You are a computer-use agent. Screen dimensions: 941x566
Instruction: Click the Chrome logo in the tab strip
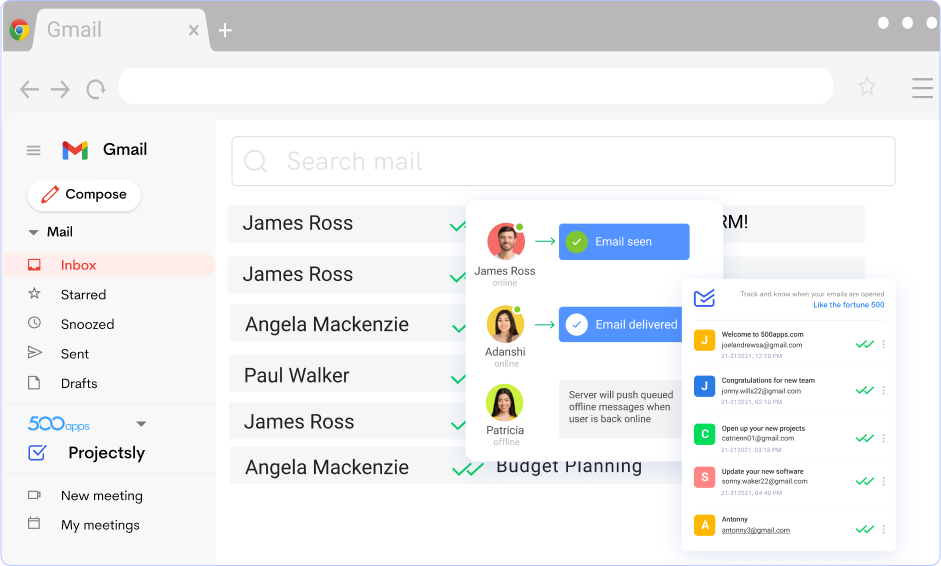coord(19,29)
